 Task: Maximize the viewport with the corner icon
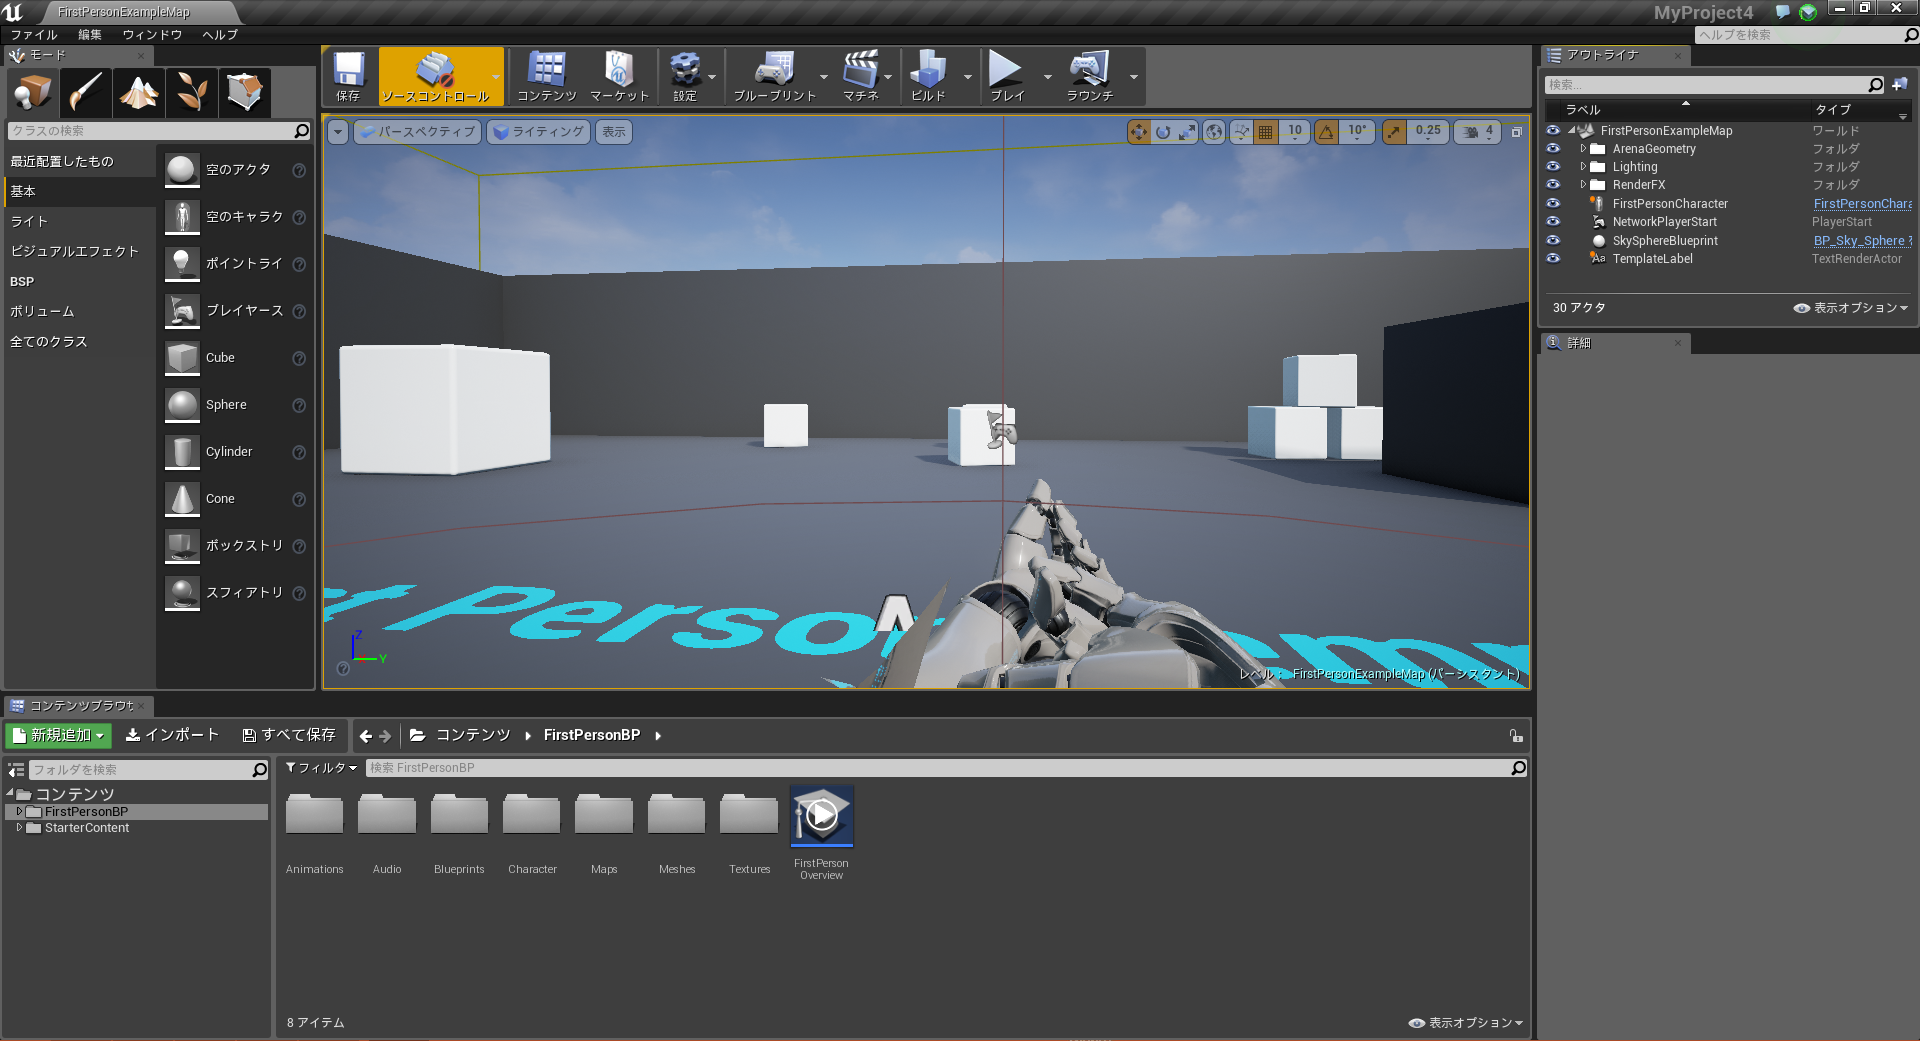[1517, 132]
